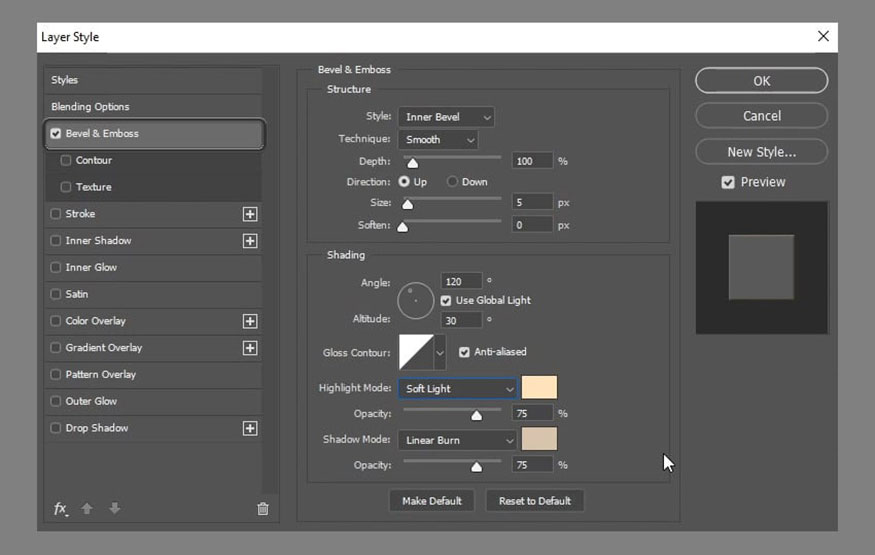This screenshot has width=875, height=555.
Task: Click the Shadow Mode color swatch
Action: pos(539,439)
